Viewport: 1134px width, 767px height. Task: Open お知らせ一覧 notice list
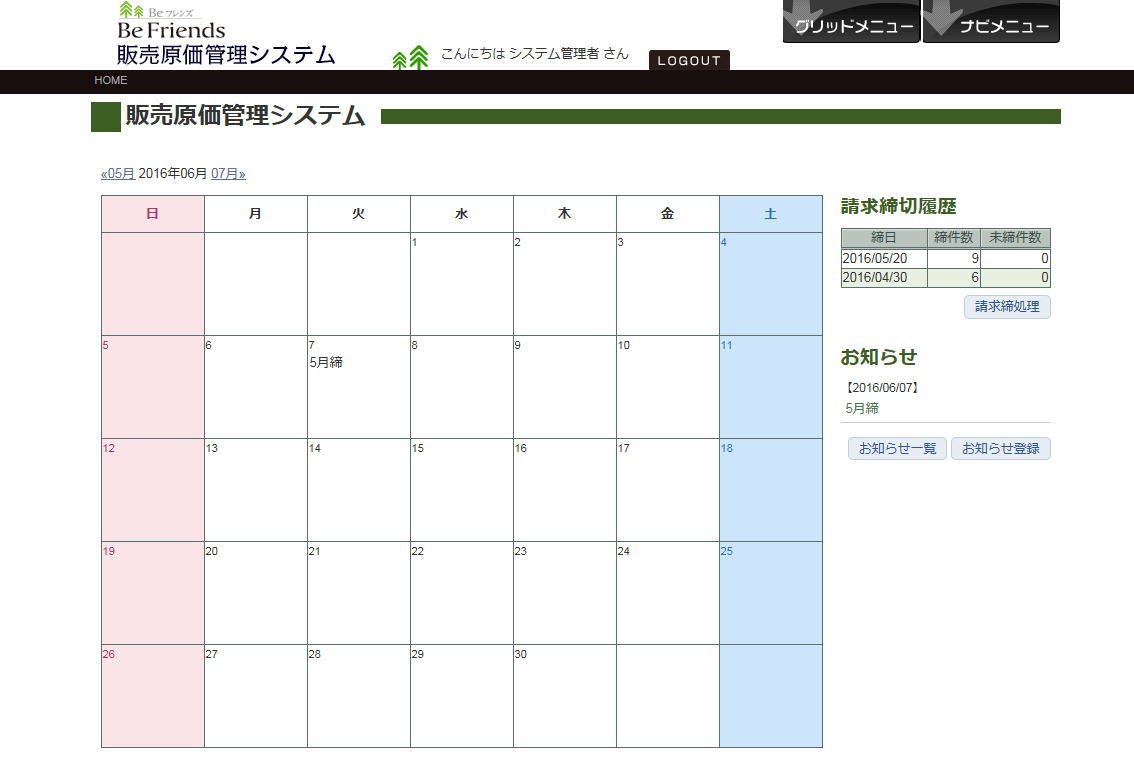click(x=898, y=448)
